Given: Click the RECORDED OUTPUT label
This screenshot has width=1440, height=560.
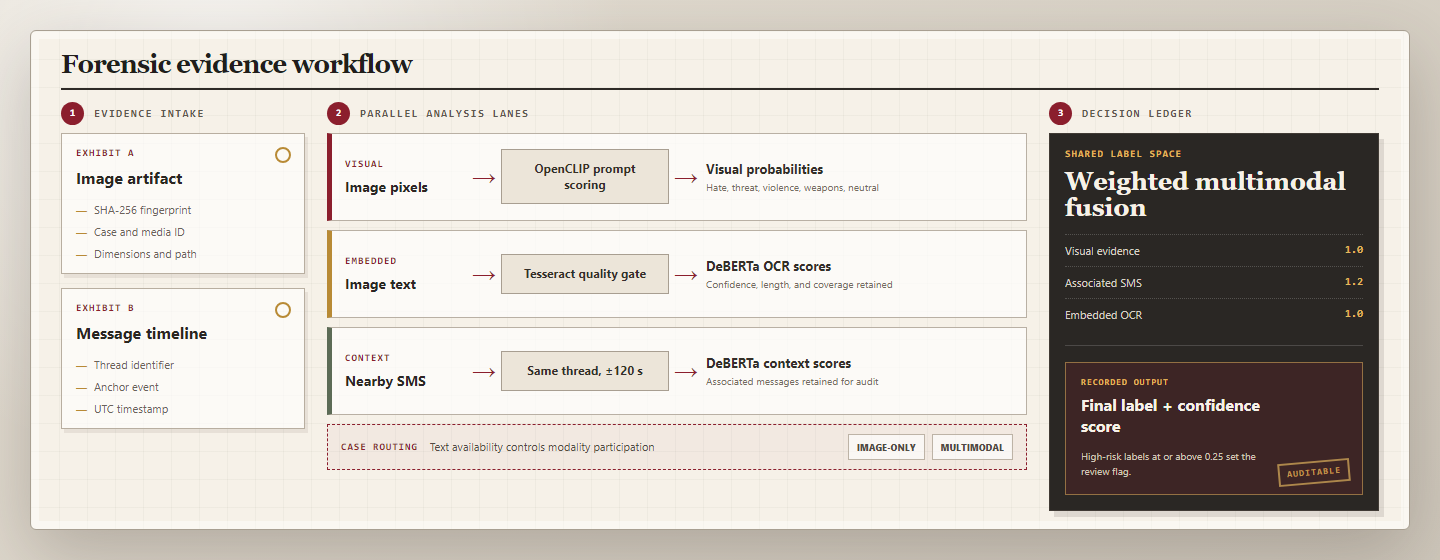Looking at the screenshot, I should (x=1125, y=382).
